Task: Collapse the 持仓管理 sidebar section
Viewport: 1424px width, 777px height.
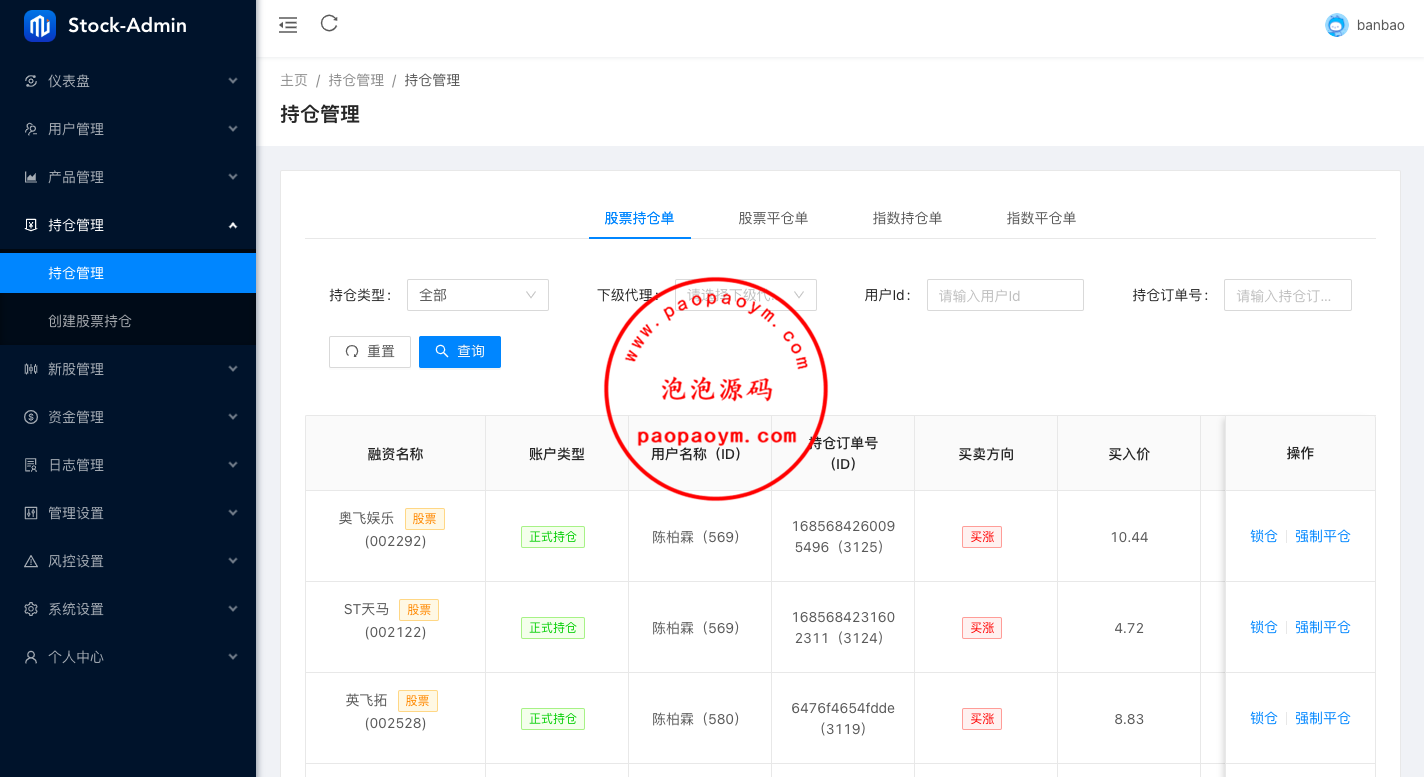Action: pyautogui.click(x=128, y=225)
